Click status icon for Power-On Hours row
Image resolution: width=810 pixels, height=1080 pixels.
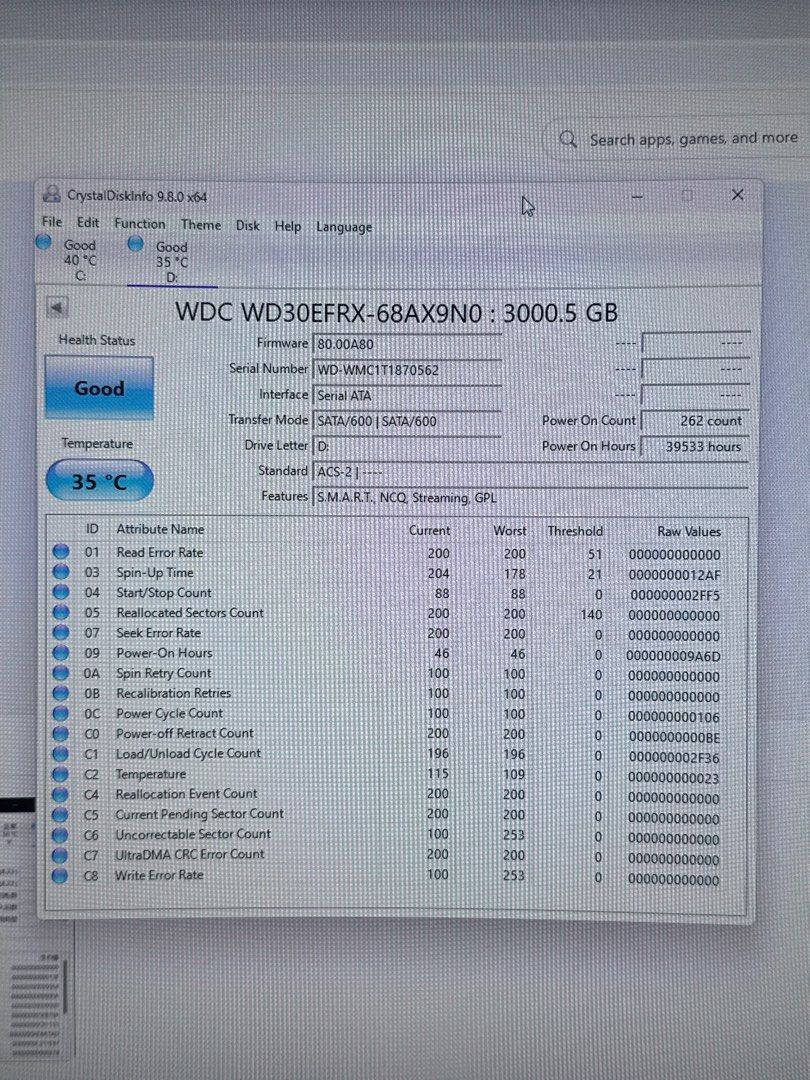click(x=61, y=652)
